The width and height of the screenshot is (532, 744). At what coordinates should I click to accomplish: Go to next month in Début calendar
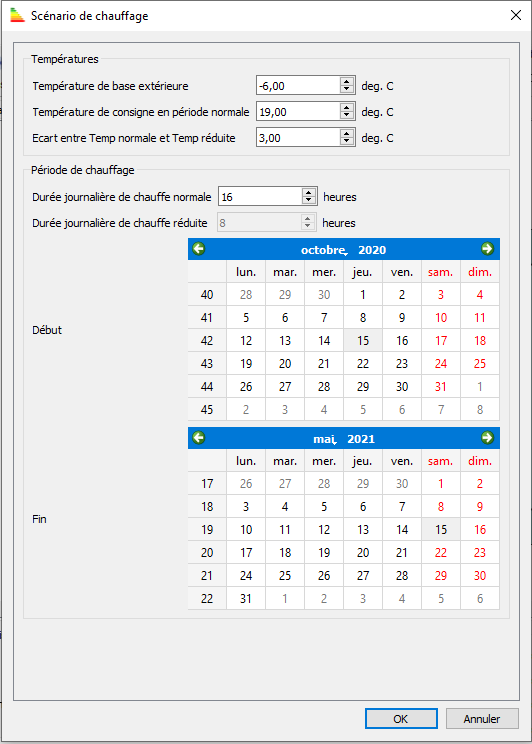pyautogui.click(x=487, y=249)
